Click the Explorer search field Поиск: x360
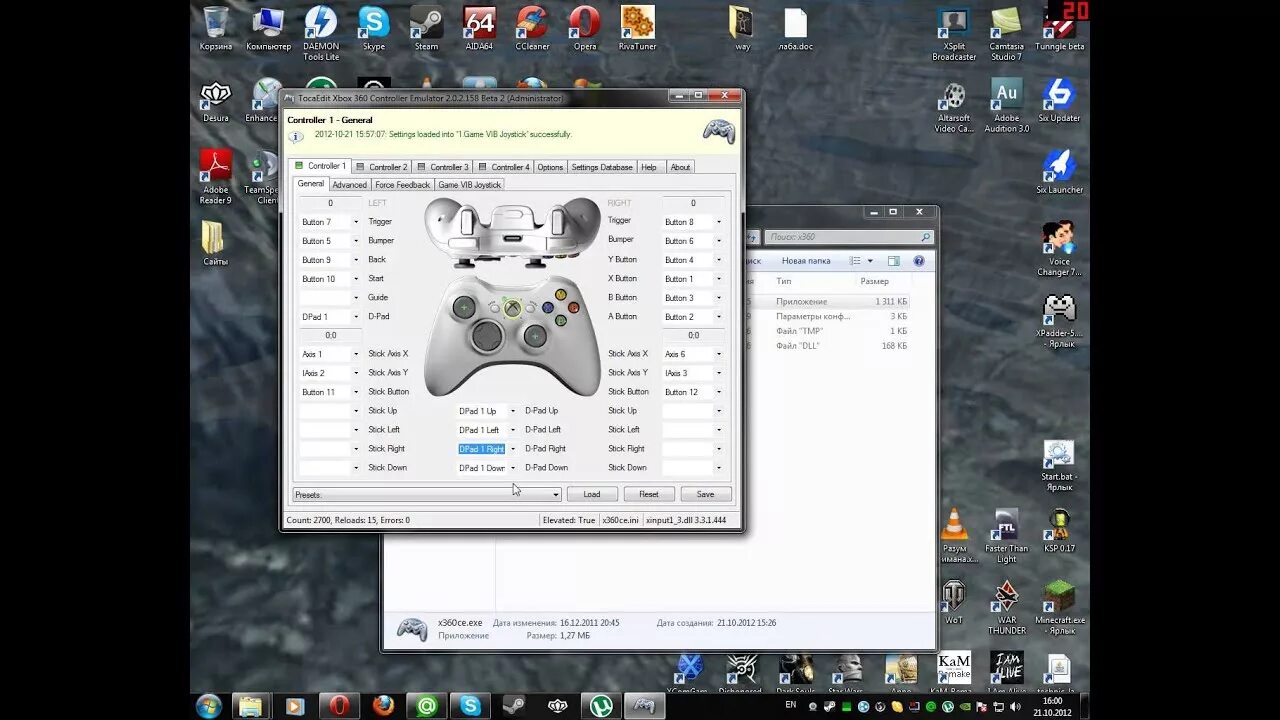The width and height of the screenshot is (1280, 720). 850,237
